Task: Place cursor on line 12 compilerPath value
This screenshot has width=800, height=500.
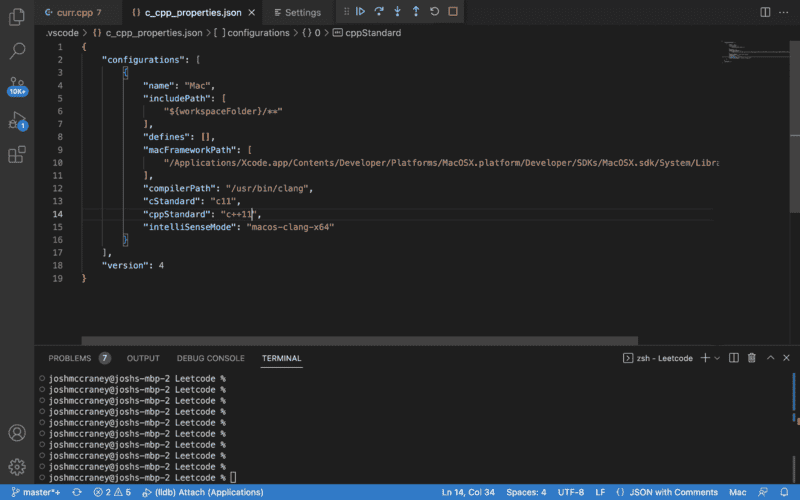Action: click(267, 189)
